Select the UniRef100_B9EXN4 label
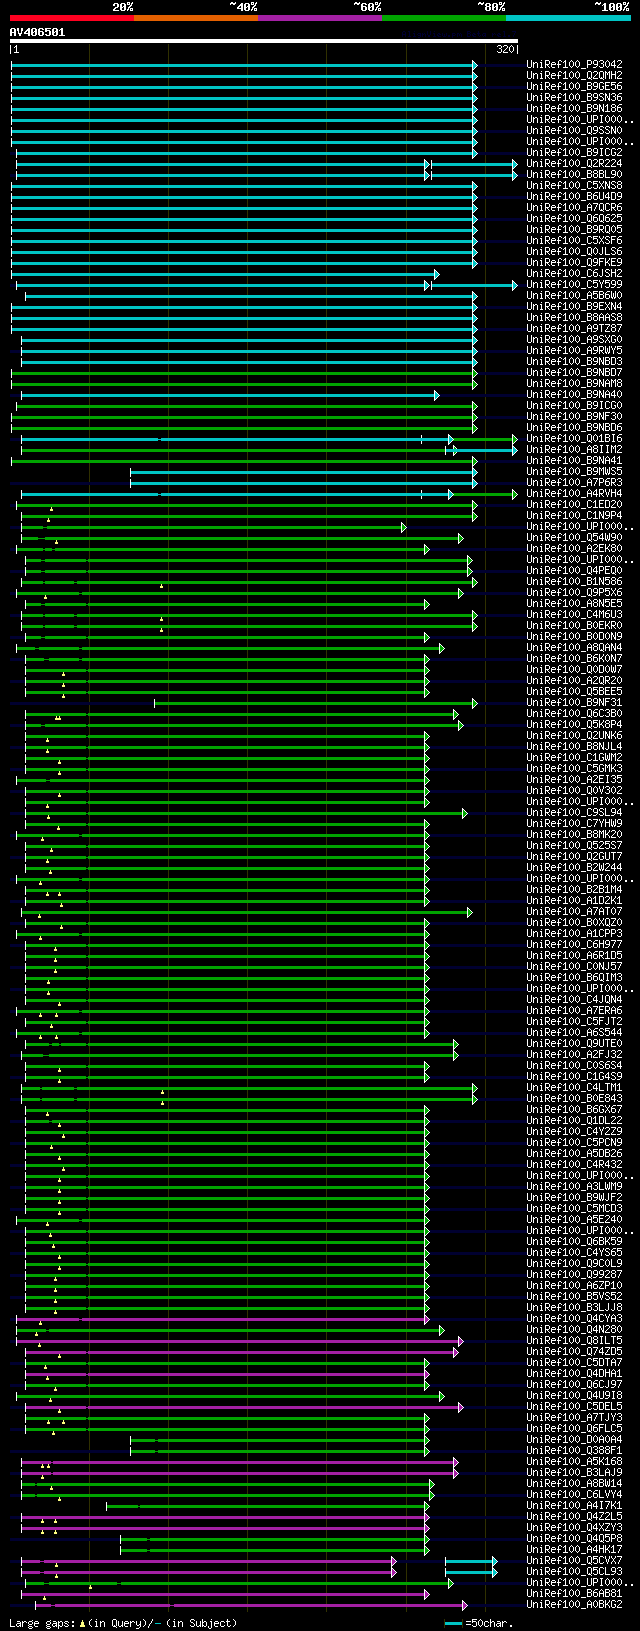This screenshot has height=1631, width=640. pos(574,307)
